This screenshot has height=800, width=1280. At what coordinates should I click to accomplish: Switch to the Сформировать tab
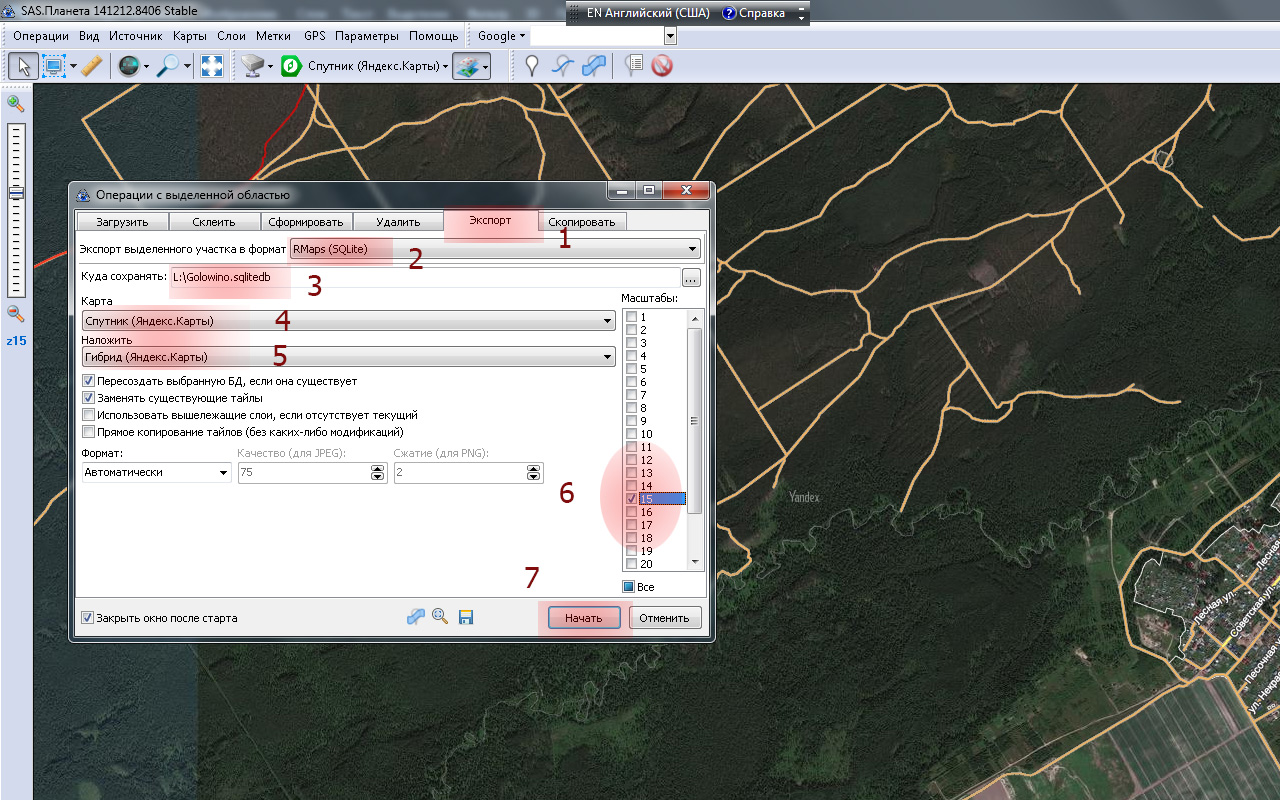point(306,222)
